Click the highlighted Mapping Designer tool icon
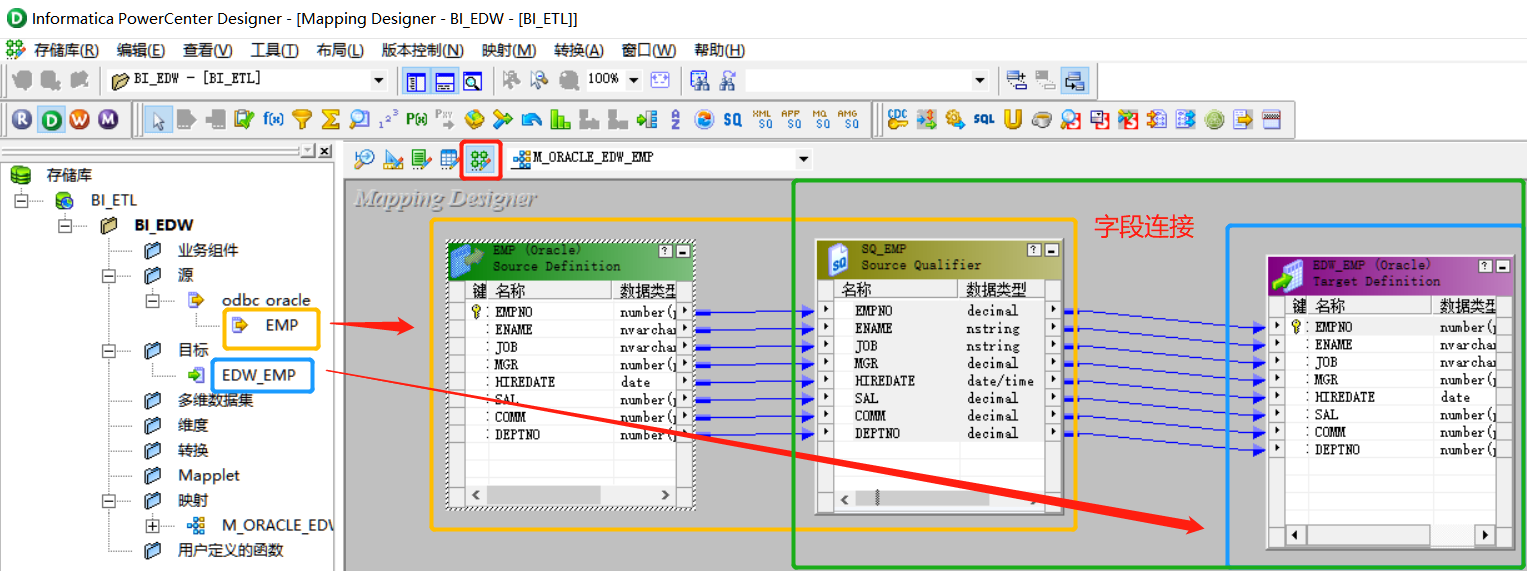The height and width of the screenshot is (571, 1527). click(480, 159)
